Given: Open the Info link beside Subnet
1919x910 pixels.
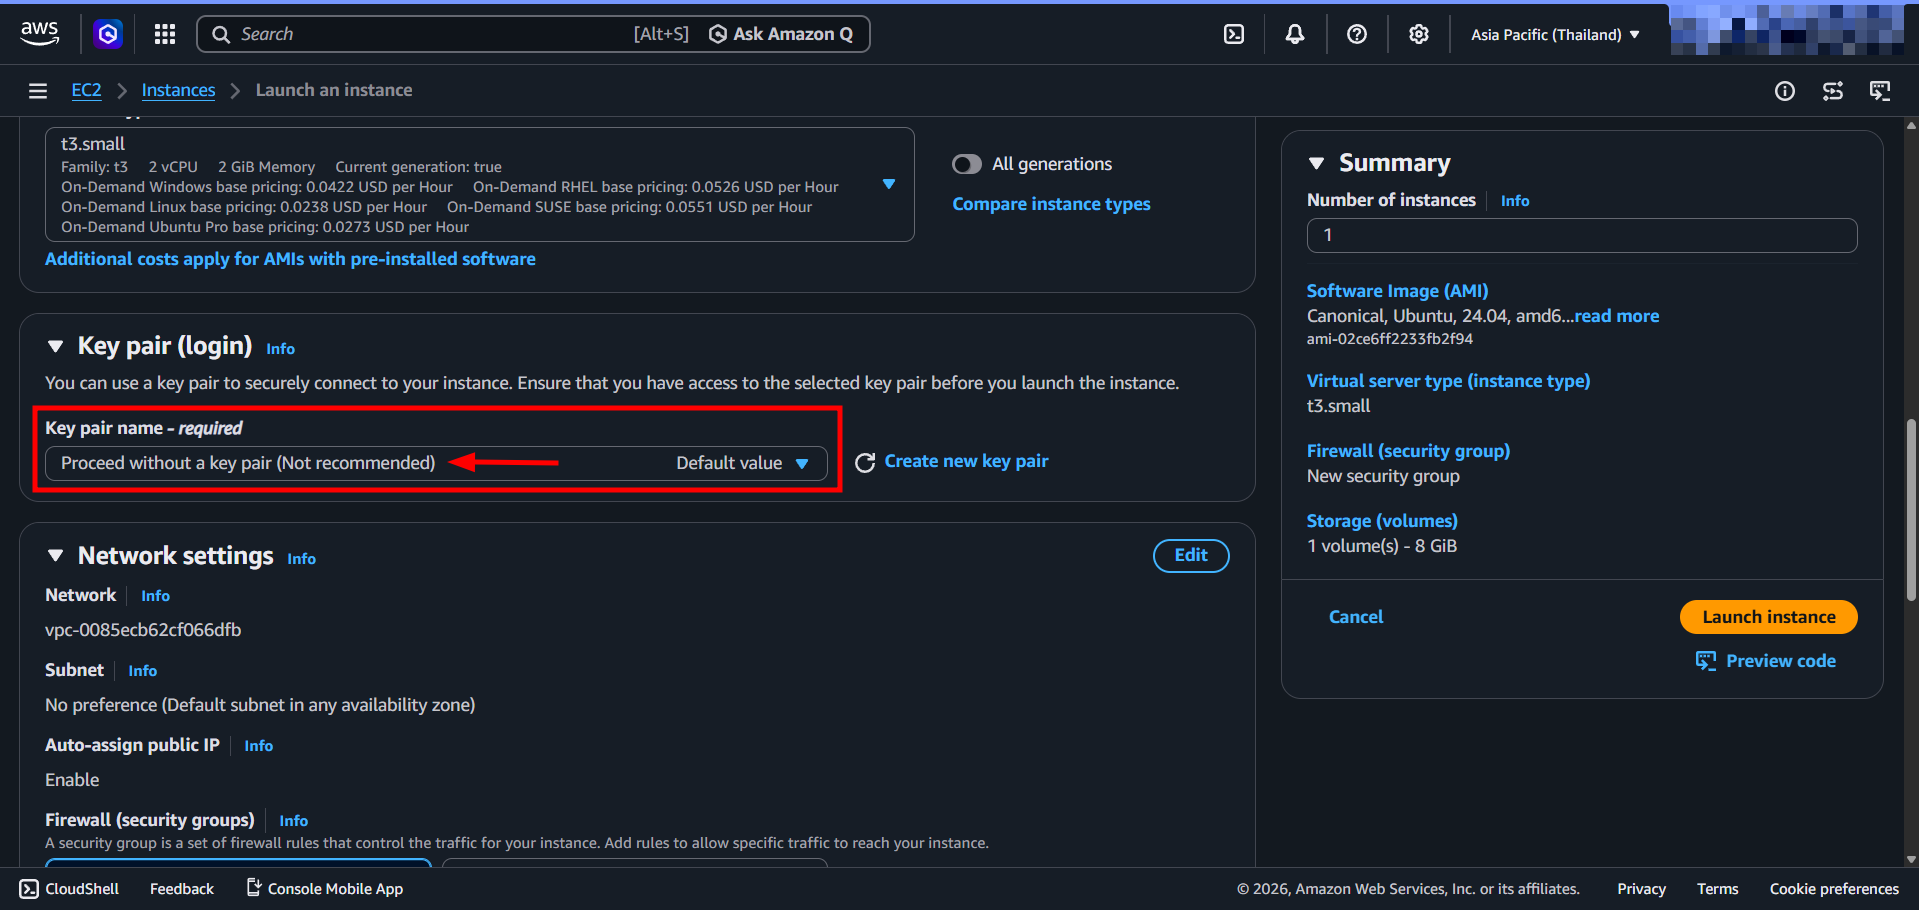Looking at the screenshot, I should pos(142,671).
